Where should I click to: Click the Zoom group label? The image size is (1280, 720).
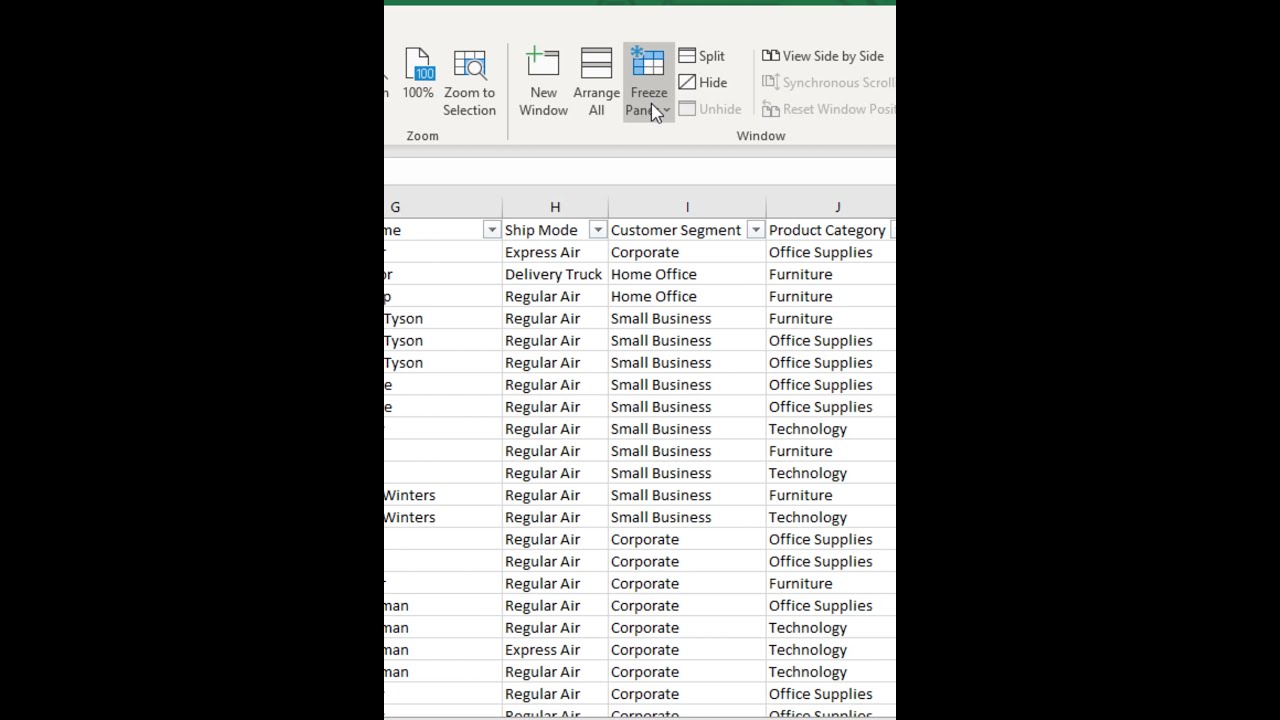point(422,136)
